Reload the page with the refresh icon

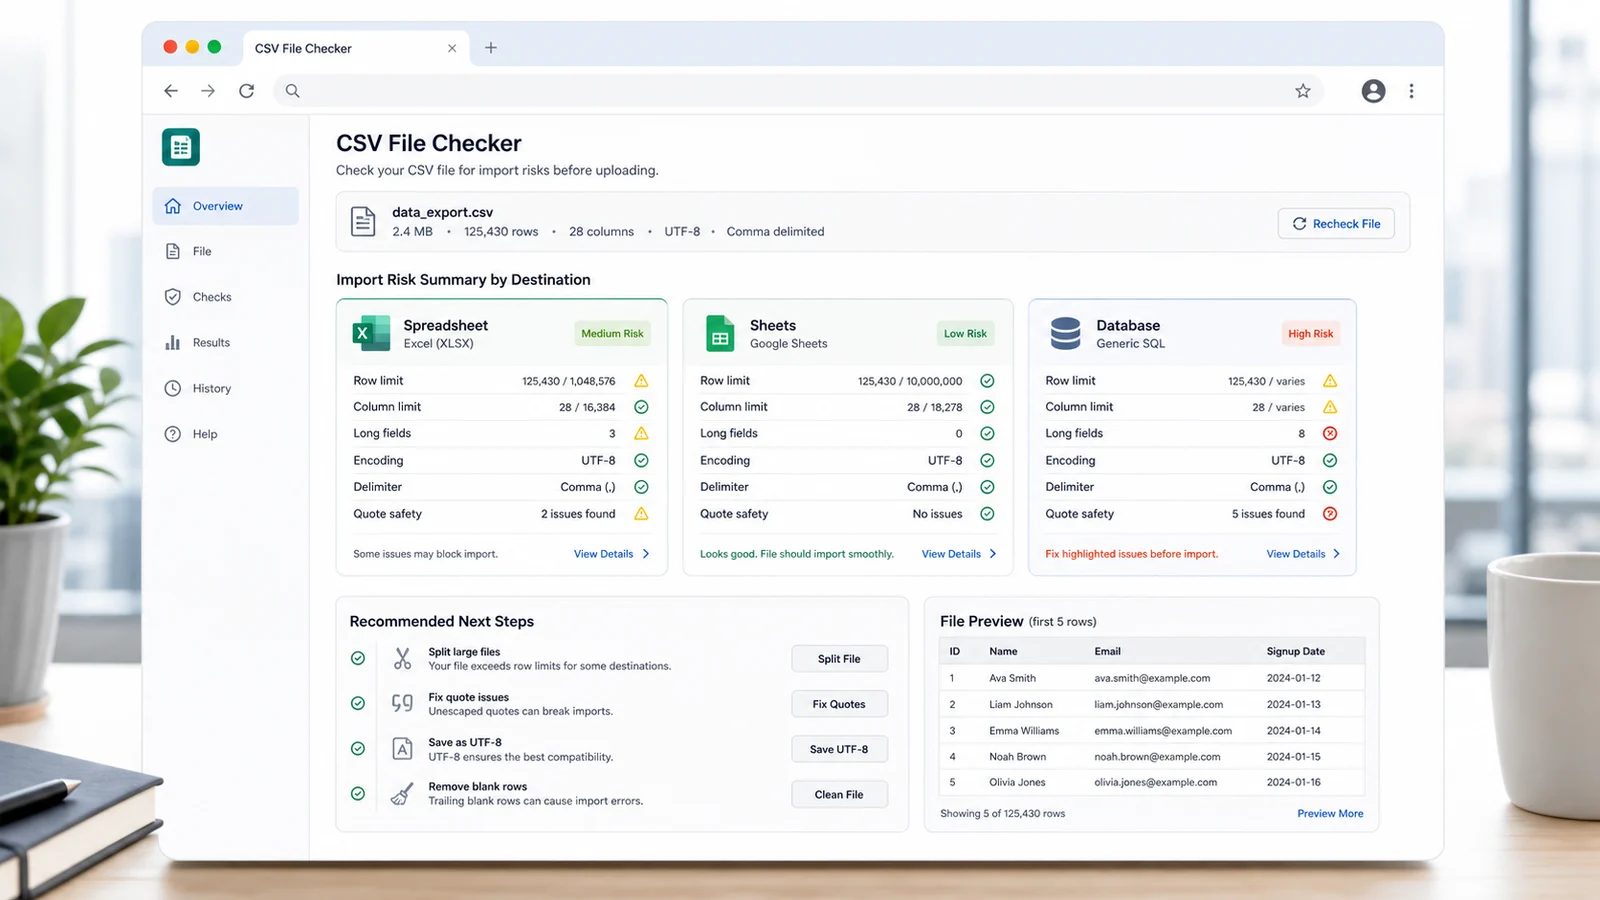(247, 91)
